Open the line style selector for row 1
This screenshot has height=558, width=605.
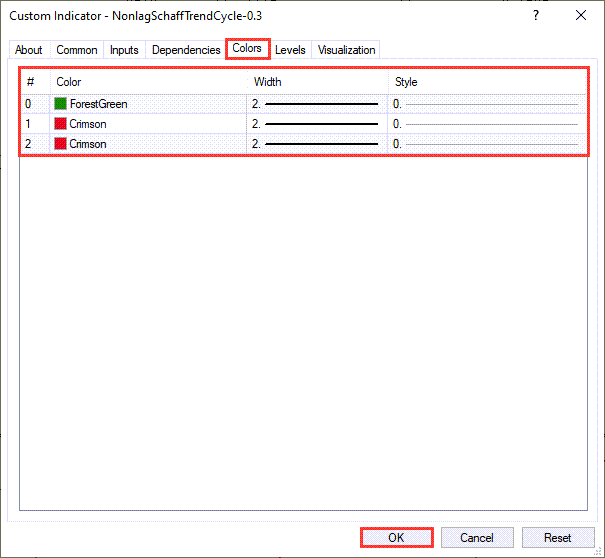coord(486,124)
